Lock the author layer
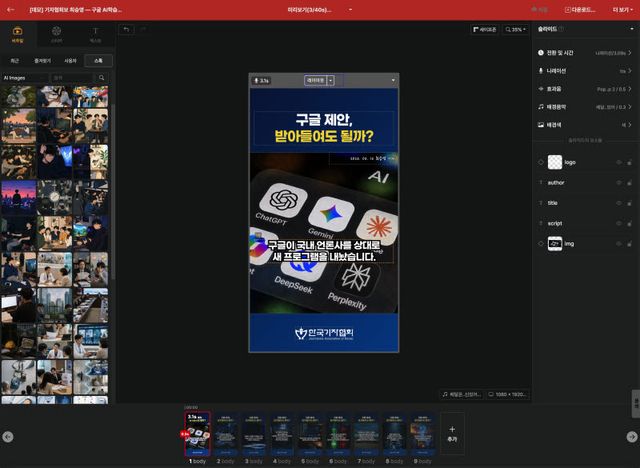Viewport: 640px width, 468px height. pyautogui.click(x=629, y=183)
